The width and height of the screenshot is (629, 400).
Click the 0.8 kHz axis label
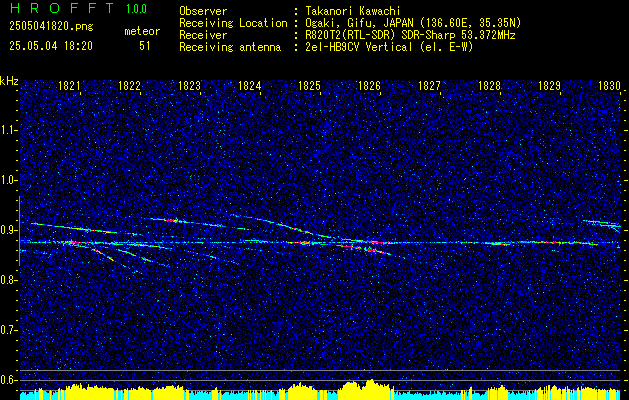(9, 280)
